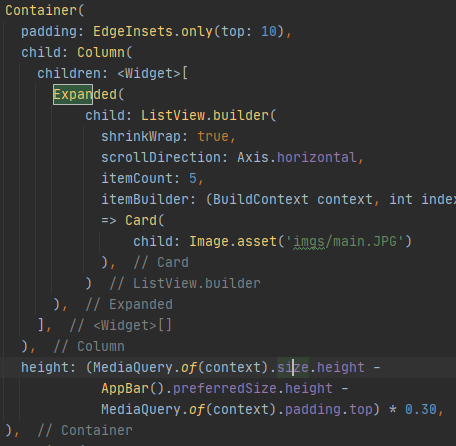Click the children: property name
The height and width of the screenshot is (446, 456).
(x=73, y=73)
